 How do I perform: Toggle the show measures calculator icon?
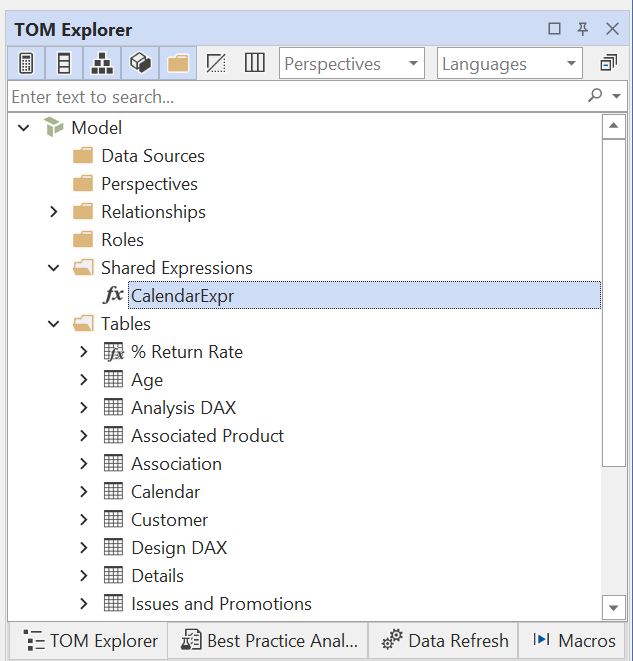click(x=26, y=63)
